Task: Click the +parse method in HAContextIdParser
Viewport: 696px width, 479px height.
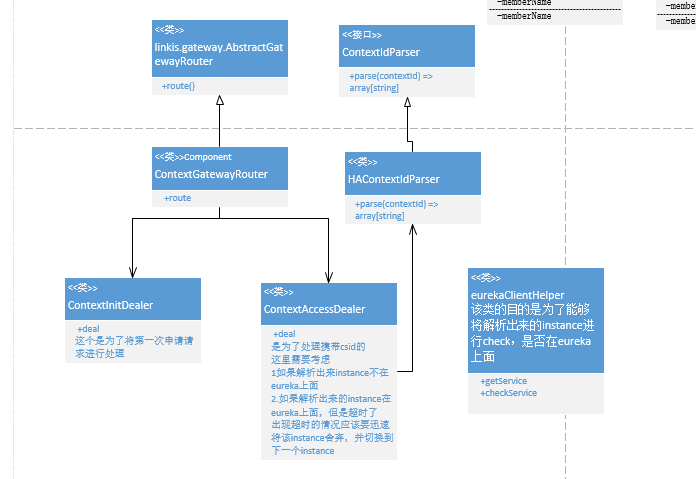Action: (x=396, y=209)
